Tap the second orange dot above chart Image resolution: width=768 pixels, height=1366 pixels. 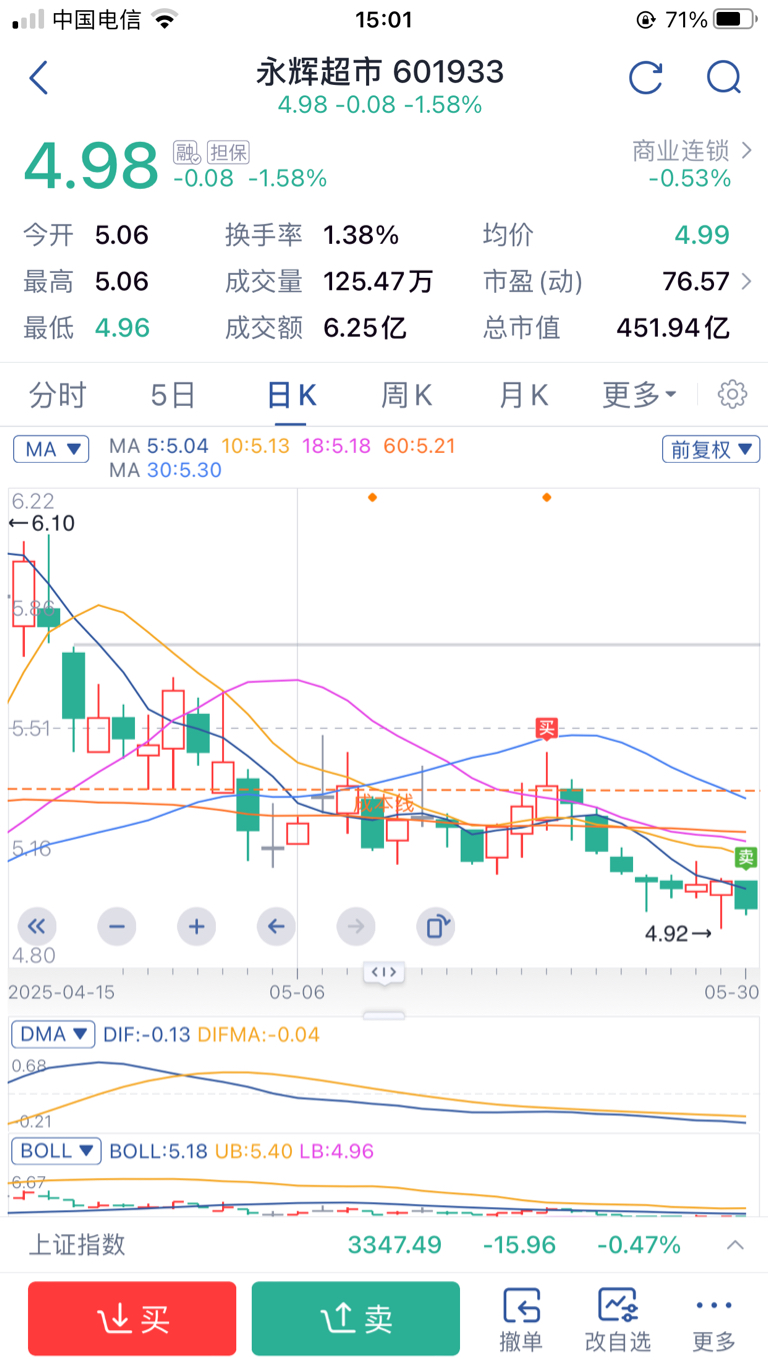[x=546, y=497]
